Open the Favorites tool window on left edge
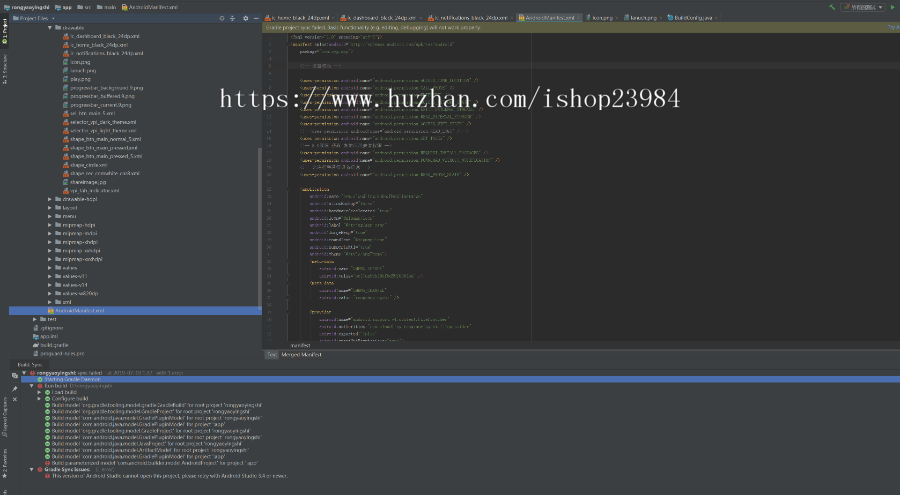The height and width of the screenshot is (495, 900). [4, 461]
